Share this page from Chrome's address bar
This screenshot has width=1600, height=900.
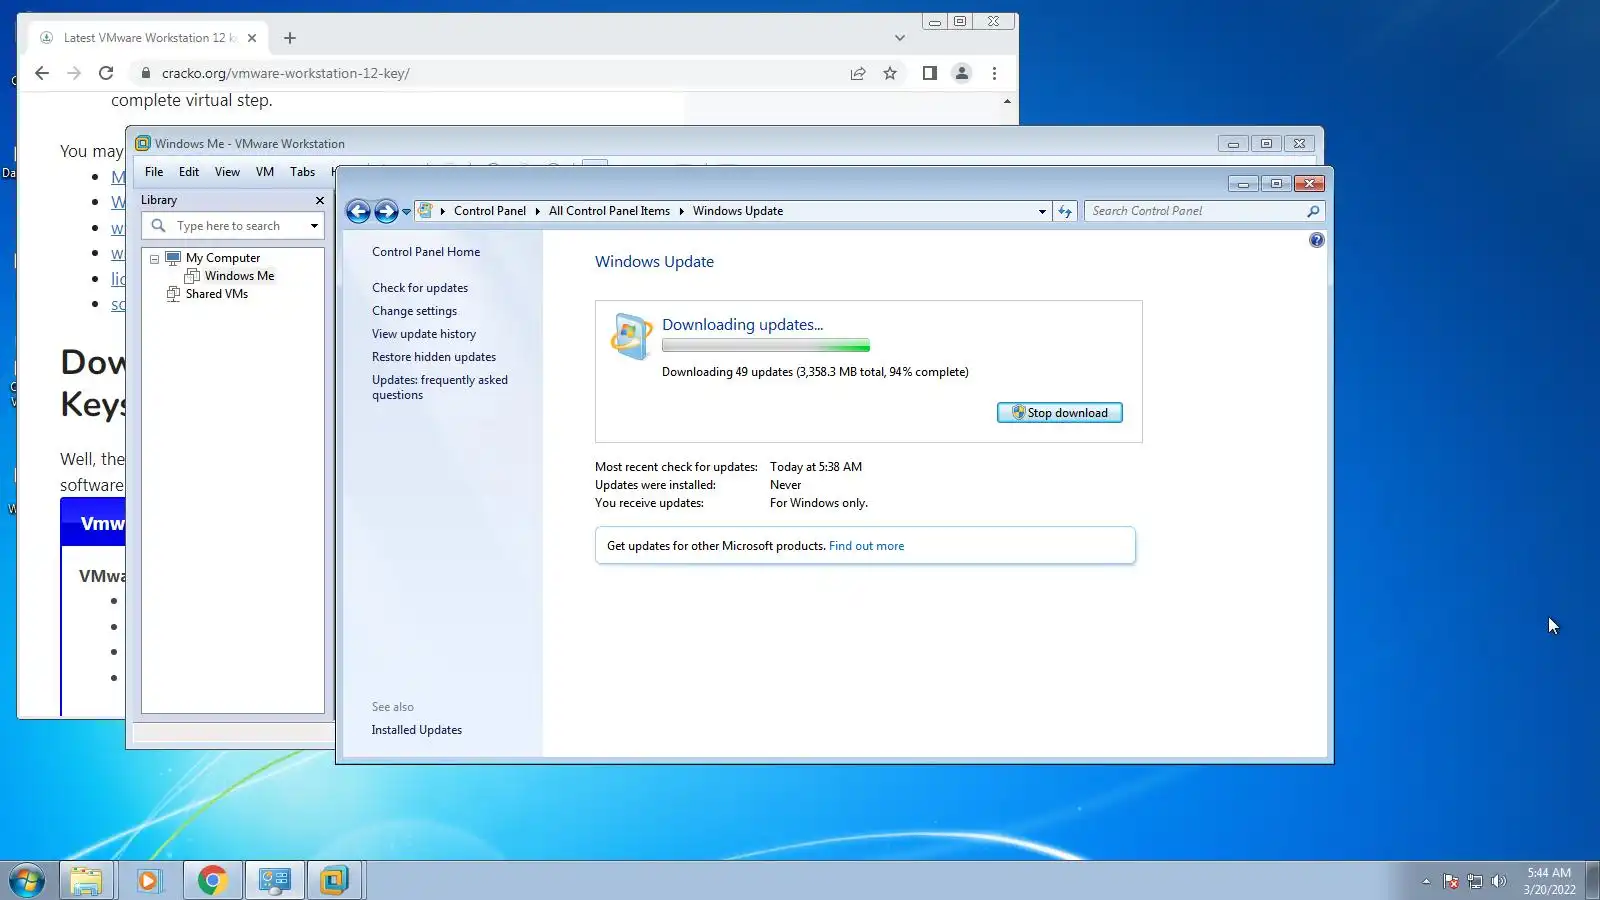coord(858,73)
